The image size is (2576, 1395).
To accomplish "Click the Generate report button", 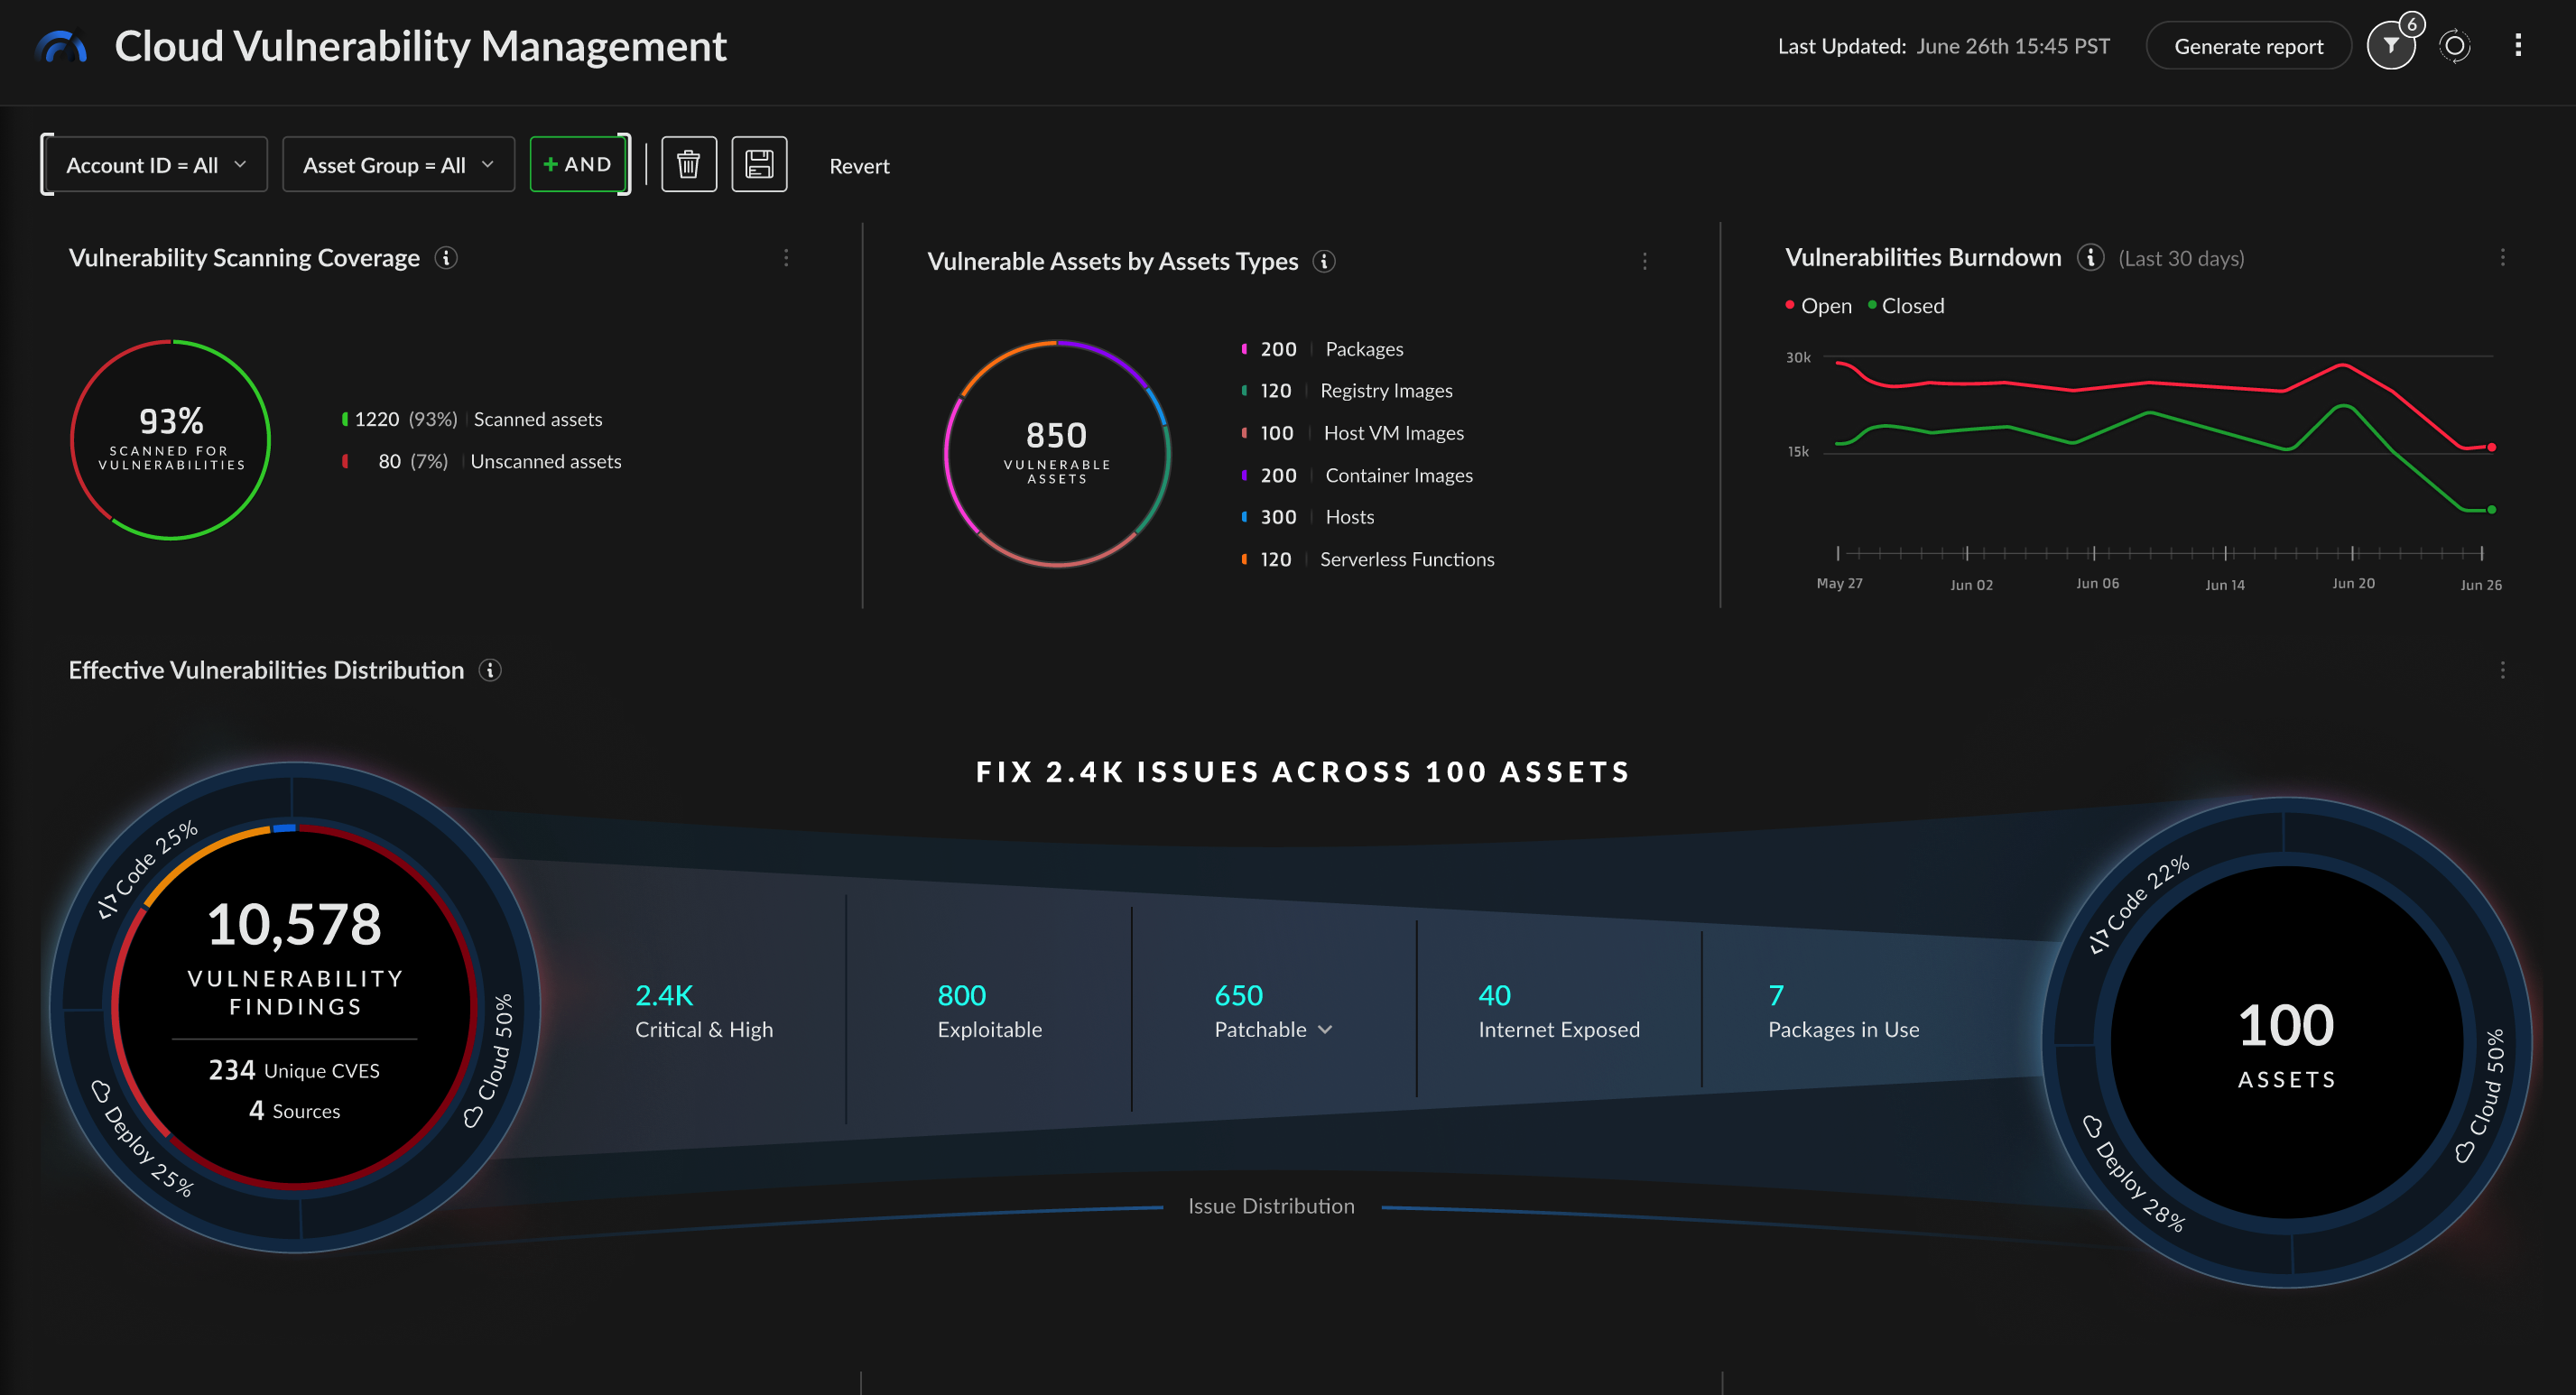I will tap(2248, 45).
